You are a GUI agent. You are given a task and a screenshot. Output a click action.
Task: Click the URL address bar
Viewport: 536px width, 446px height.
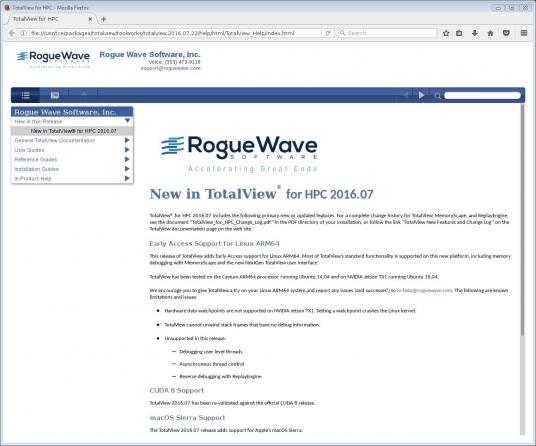click(x=171, y=33)
